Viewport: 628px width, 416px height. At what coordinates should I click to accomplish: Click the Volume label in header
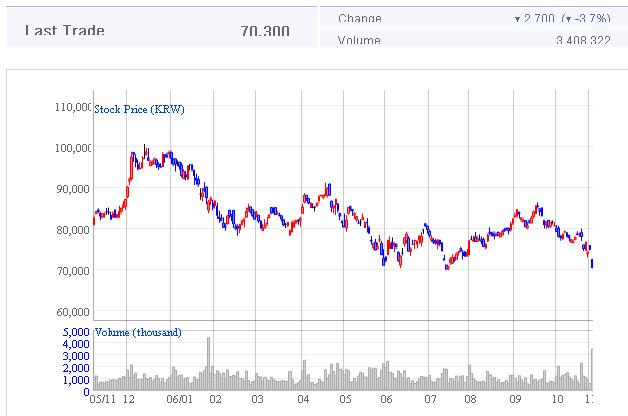tap(360, 41)
